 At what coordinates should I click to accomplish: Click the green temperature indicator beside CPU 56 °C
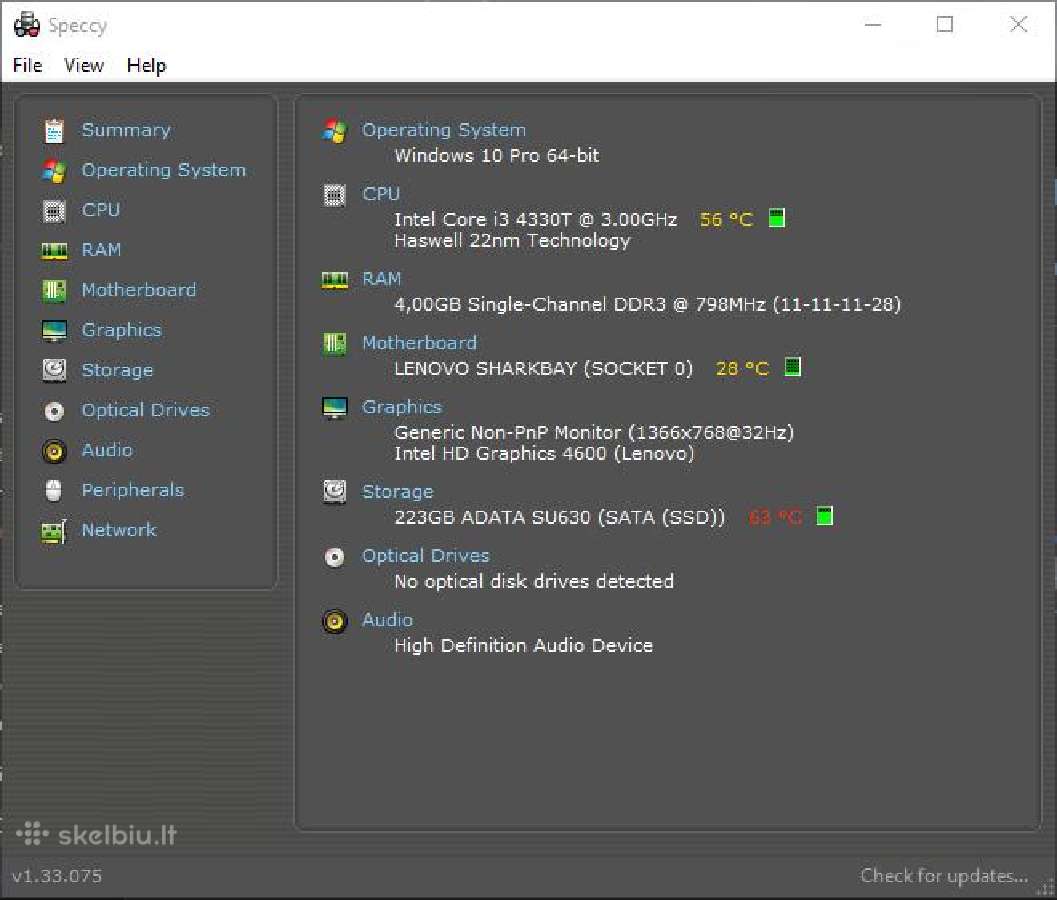(777, 218)
